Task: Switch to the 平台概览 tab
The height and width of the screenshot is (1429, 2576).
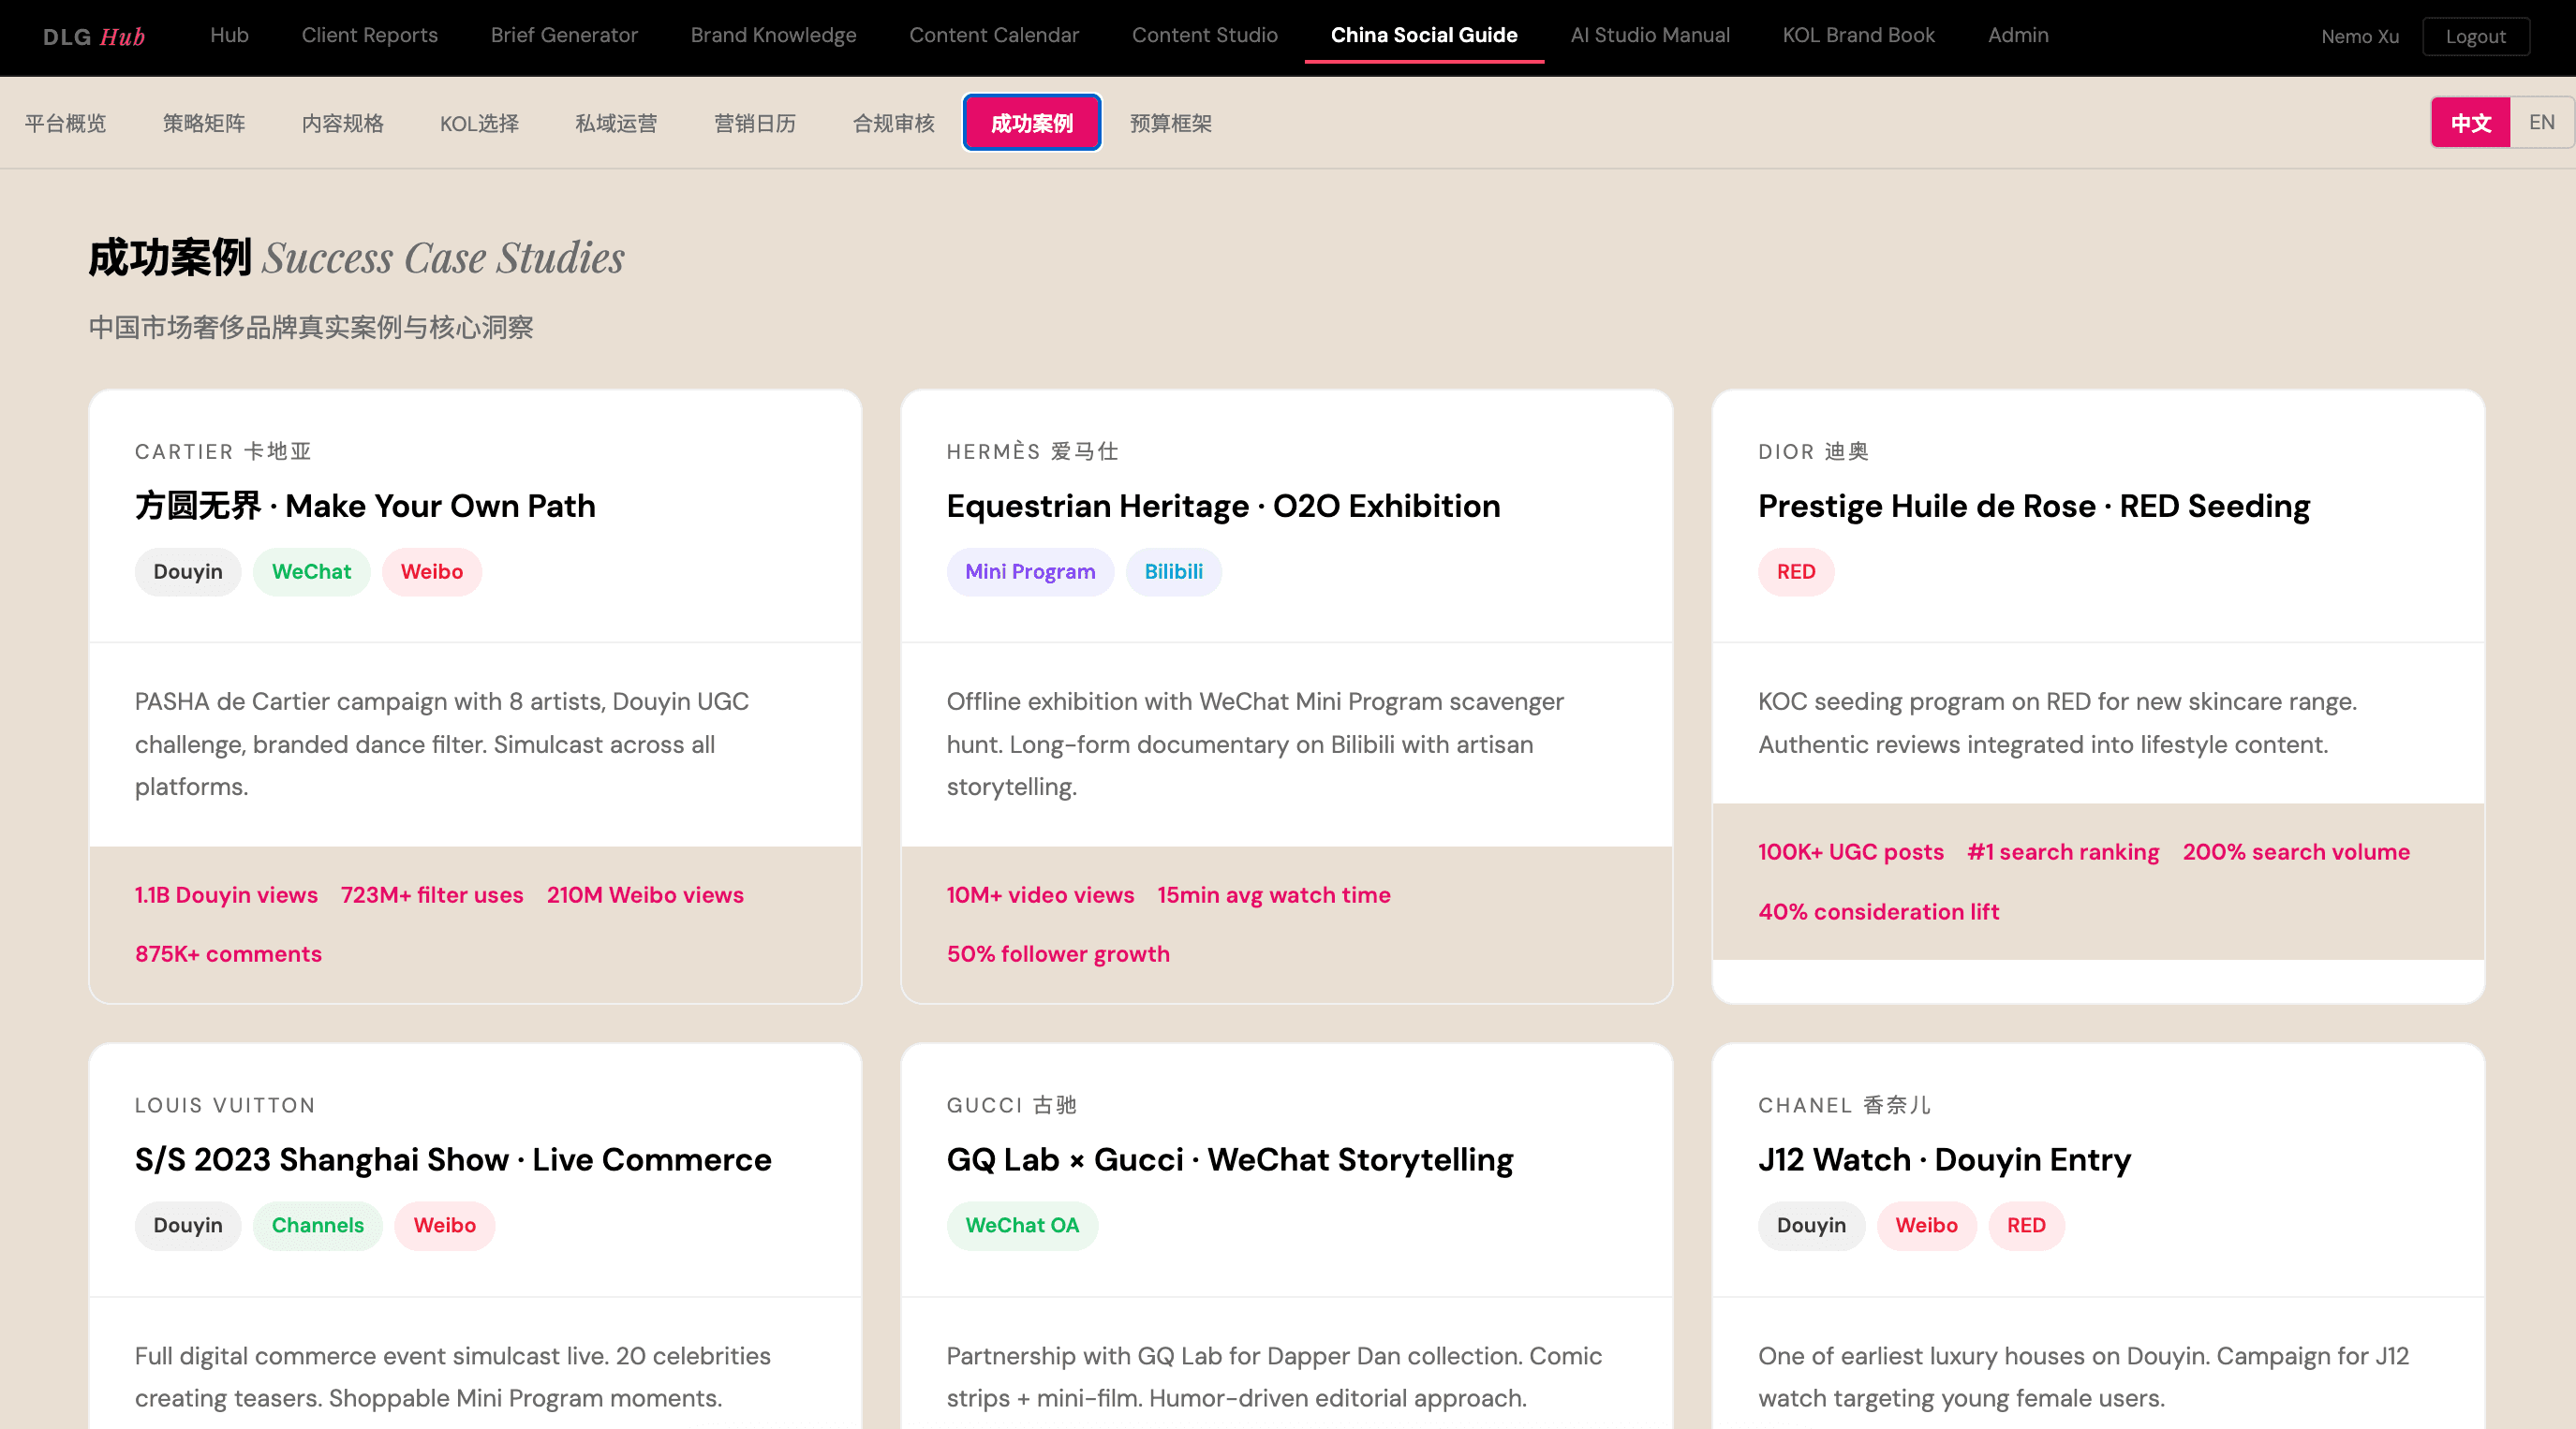Action: point(65,123)
